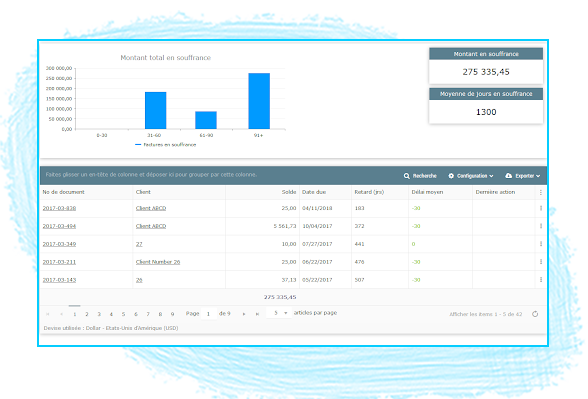The image size is (588, 399).
Task: Toggle Factures en souffrance legend series
Action: click(x=165, y=145)
